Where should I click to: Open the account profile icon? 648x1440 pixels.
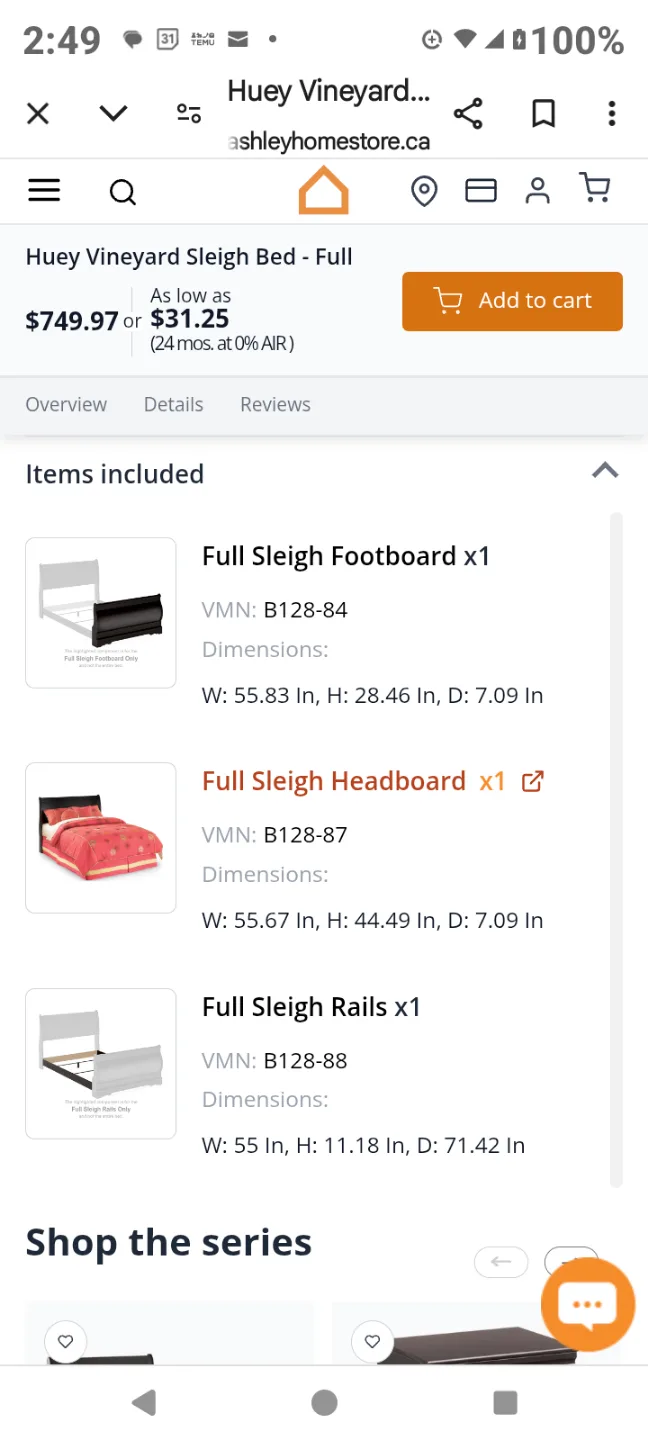[537, 190]
